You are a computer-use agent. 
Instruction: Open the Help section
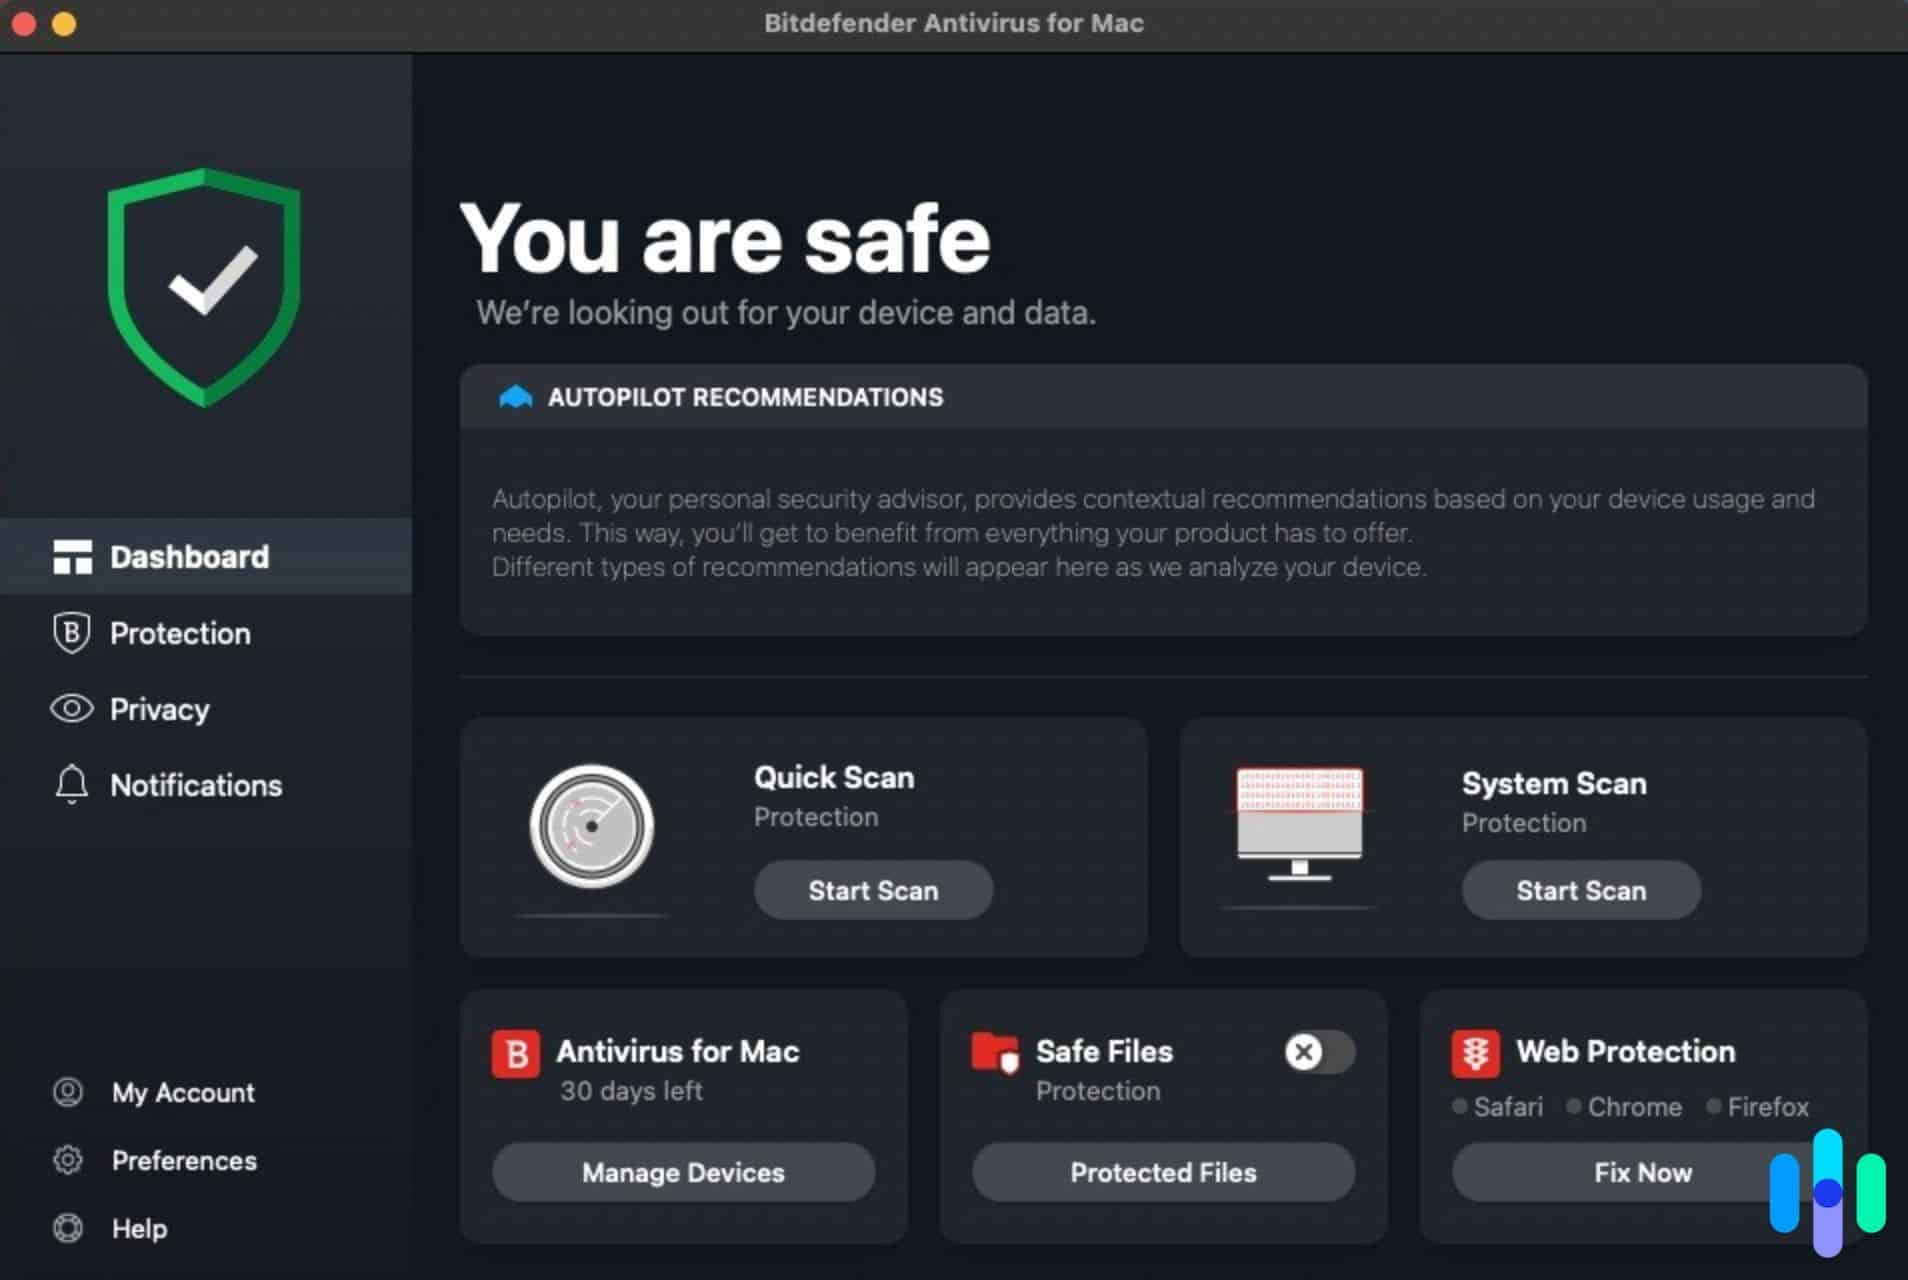coord(139,1228)
